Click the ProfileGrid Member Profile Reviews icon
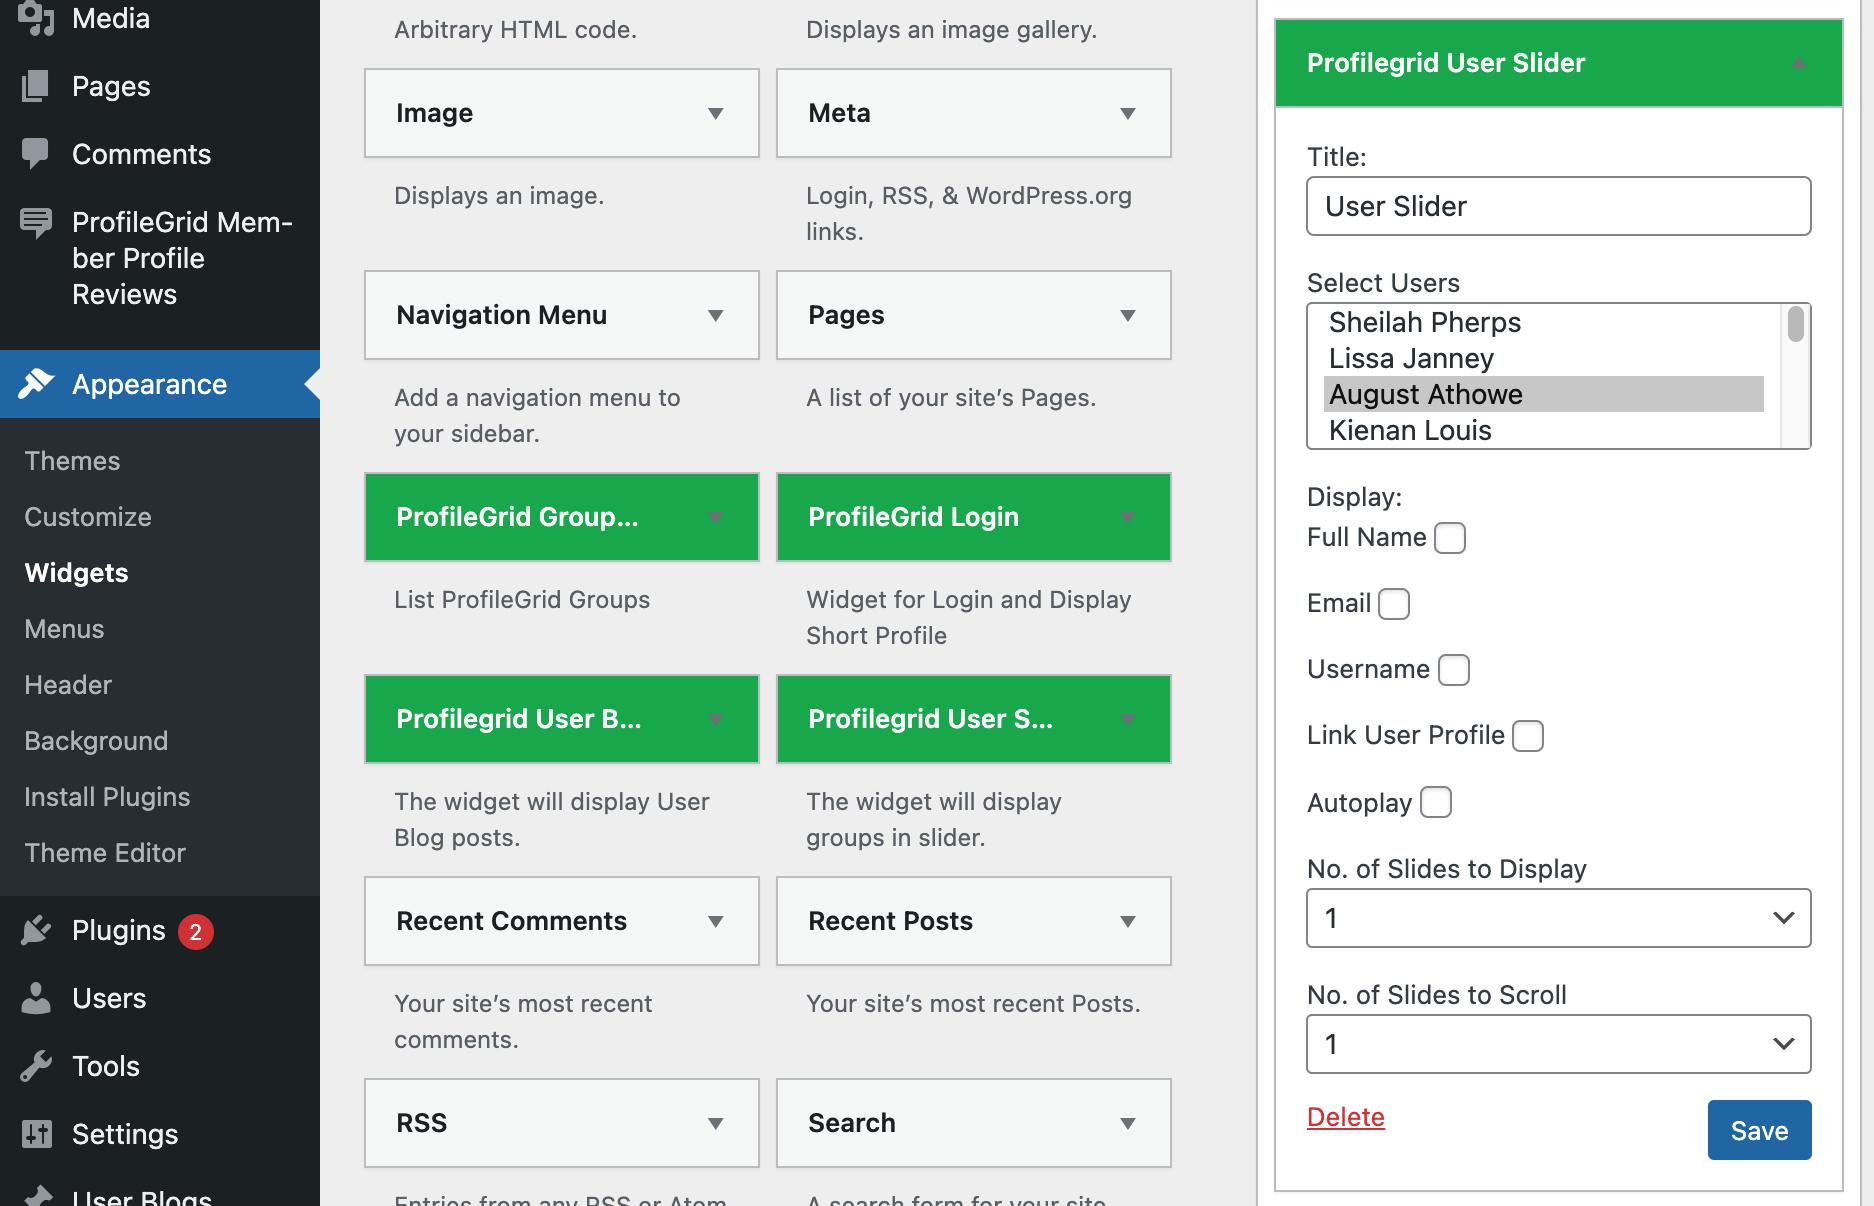The width and height of the screenshot is (1874, 1206). coord(36,222)
